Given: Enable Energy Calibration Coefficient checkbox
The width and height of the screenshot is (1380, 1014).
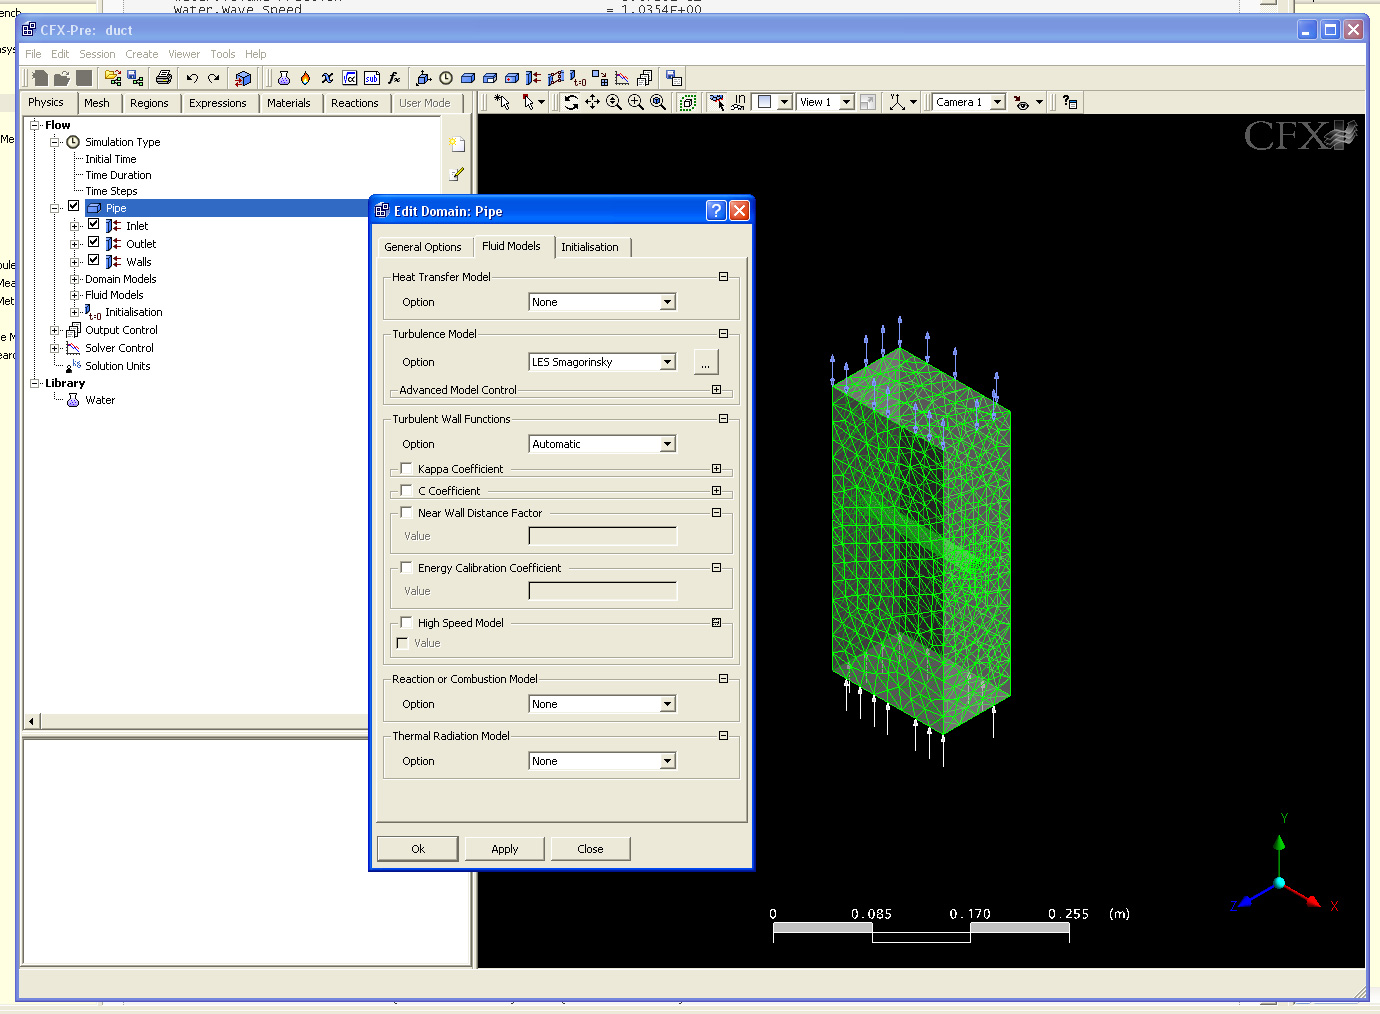Looking at the screenshot, I should [x=406, y=567].
